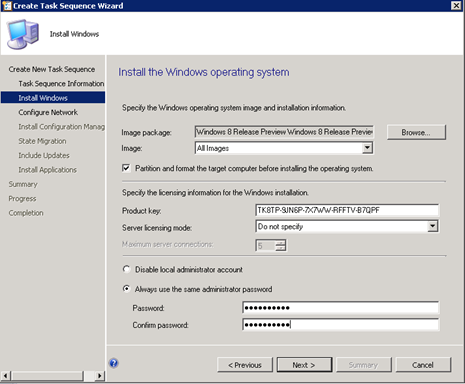Click the wizard icon in the title bar
Image resolution: width=465 pixels, height=384 pixels.
click(x=7, y=6)
